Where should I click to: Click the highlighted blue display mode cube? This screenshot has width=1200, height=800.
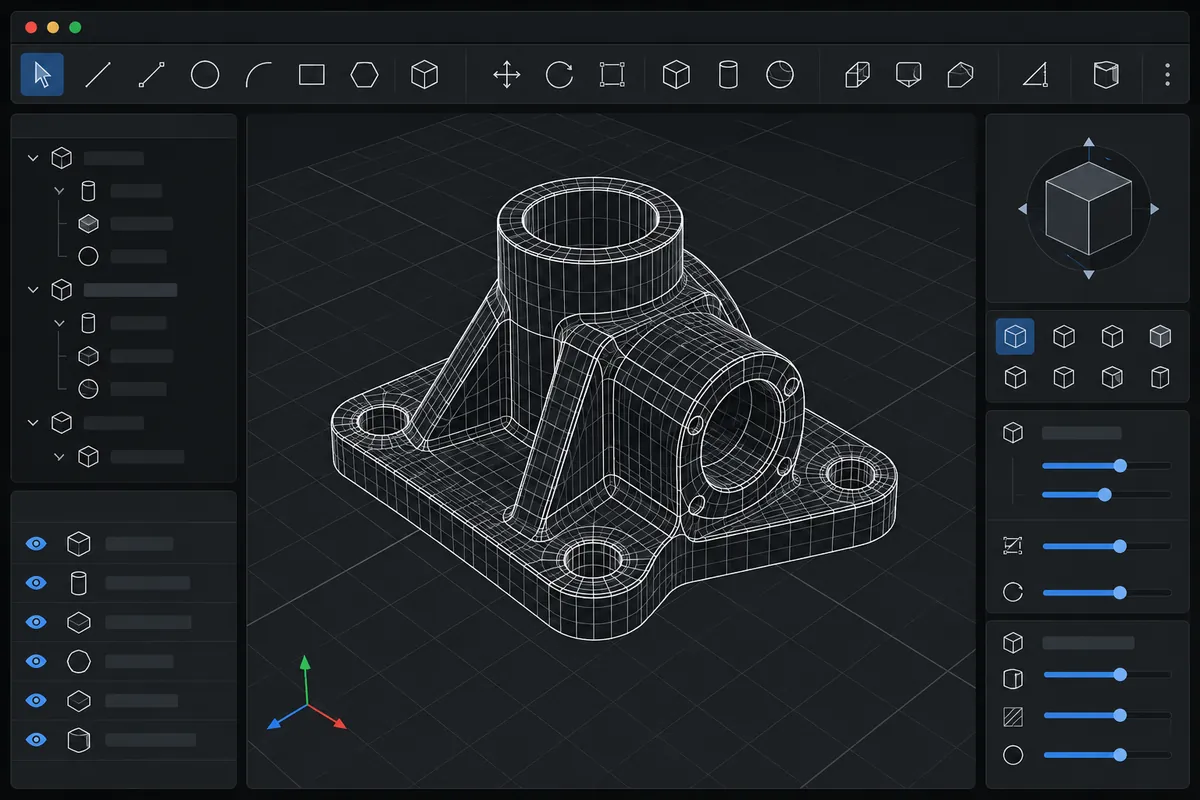(1015, 336)
